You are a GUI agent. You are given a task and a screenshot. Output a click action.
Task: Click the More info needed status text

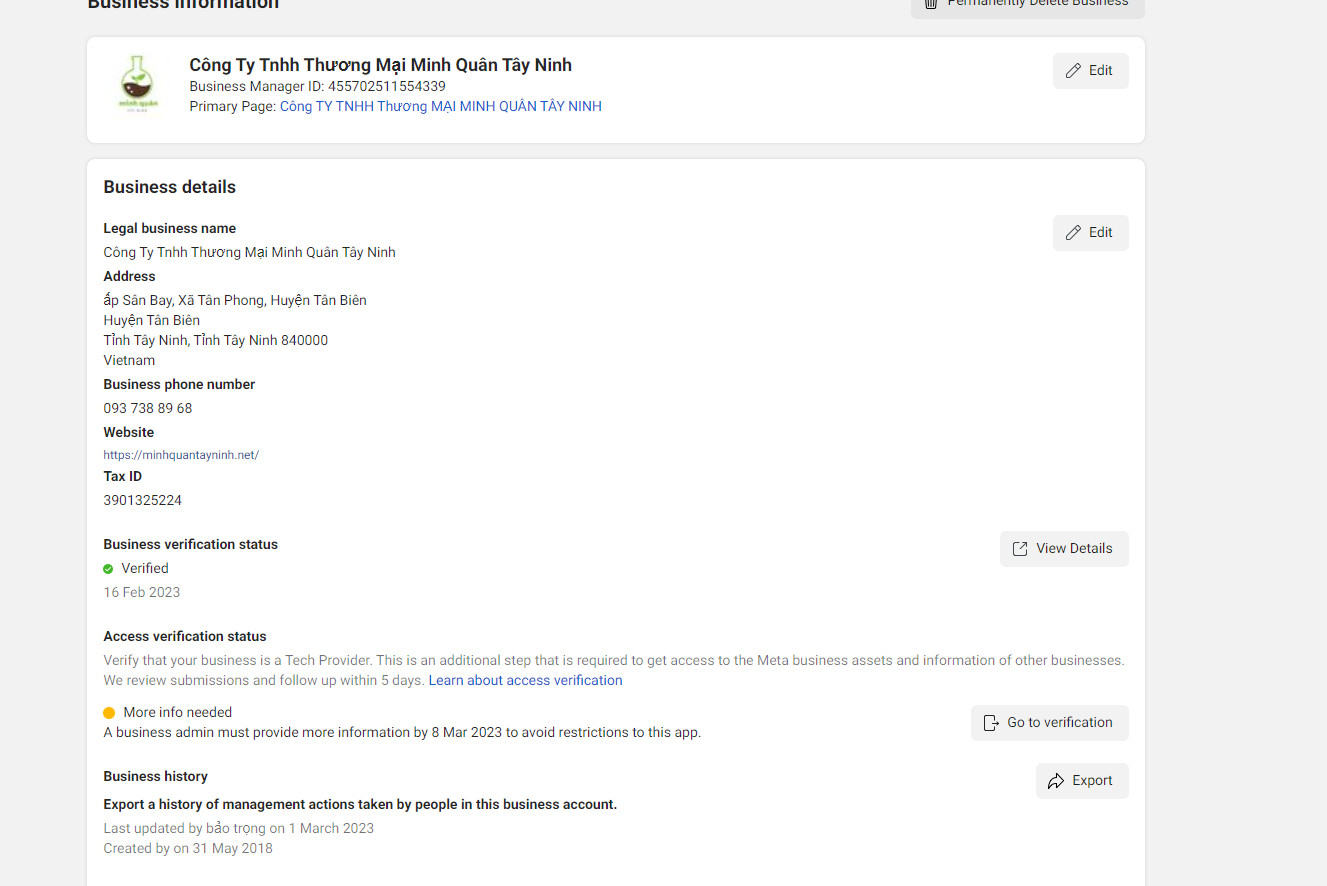(x=178, y=713)
